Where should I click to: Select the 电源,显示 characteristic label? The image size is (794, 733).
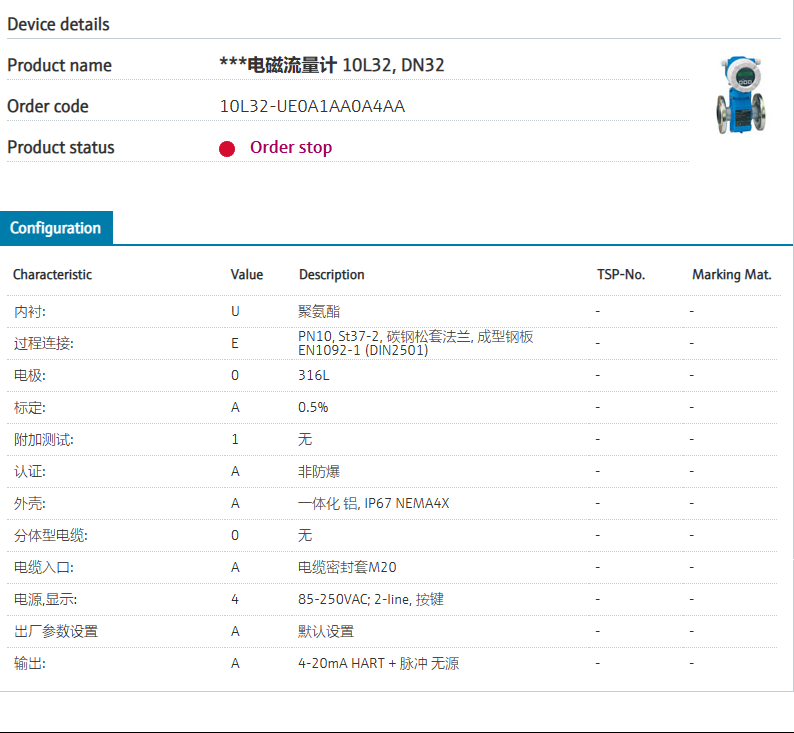pyautogui.click(x=46, y=599)
